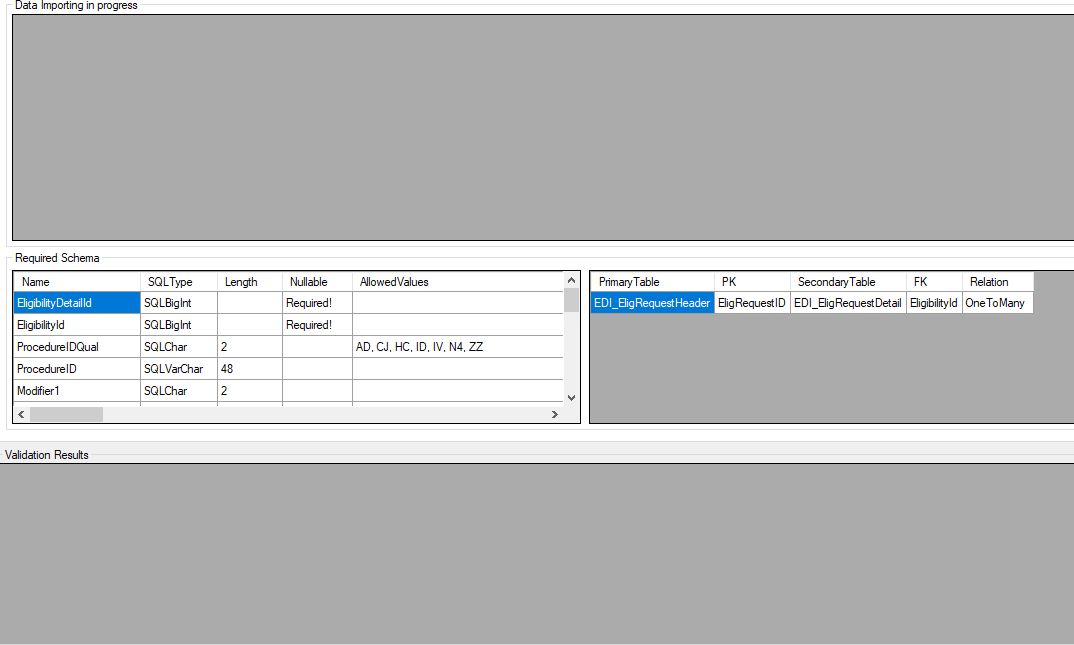Click the FK column header
Screen dimensions: 1074x645
click(934, 281)
